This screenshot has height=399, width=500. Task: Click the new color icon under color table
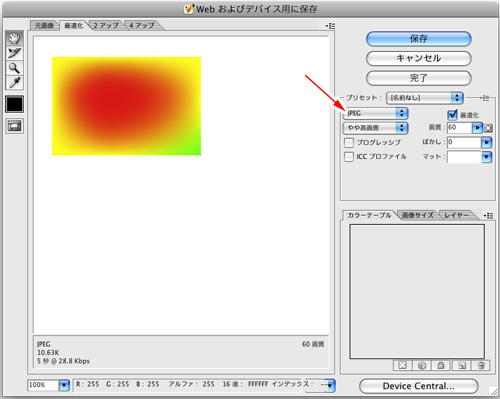[x=461, y=365]
